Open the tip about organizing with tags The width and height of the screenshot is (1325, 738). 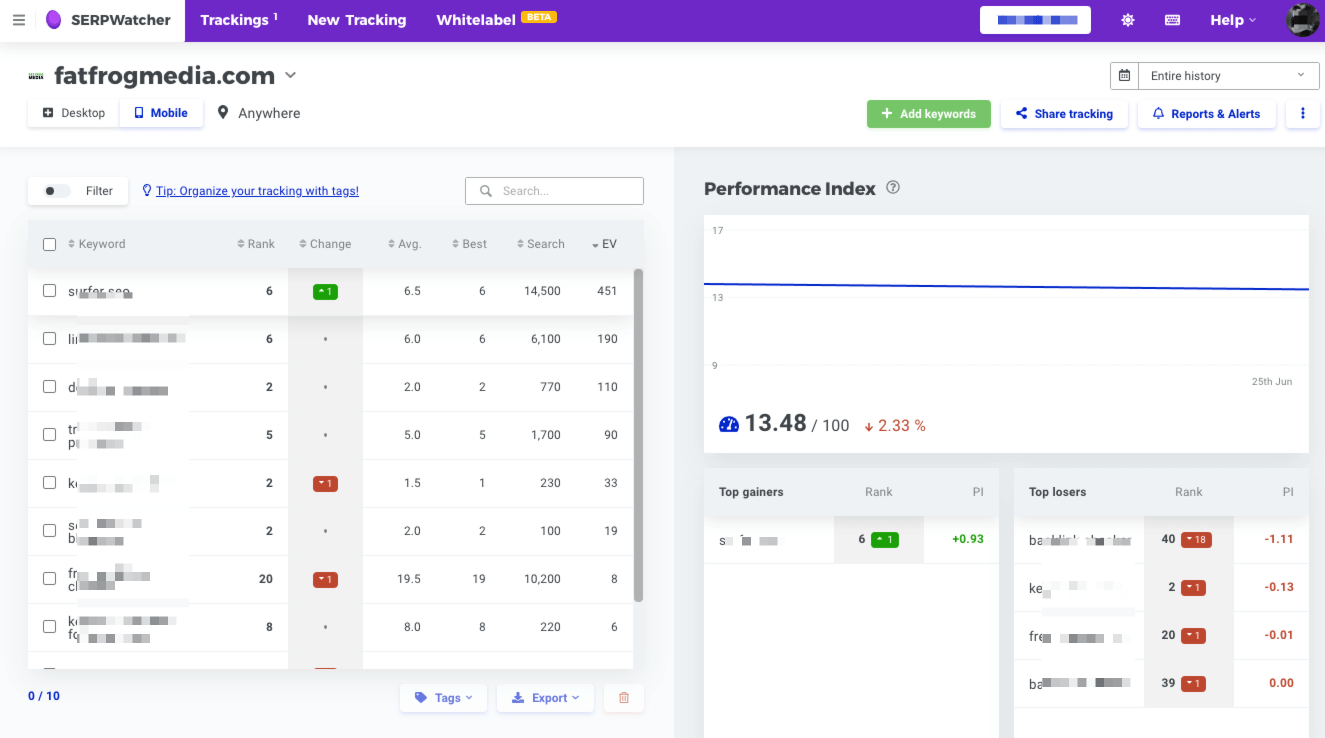coord(257,191)
